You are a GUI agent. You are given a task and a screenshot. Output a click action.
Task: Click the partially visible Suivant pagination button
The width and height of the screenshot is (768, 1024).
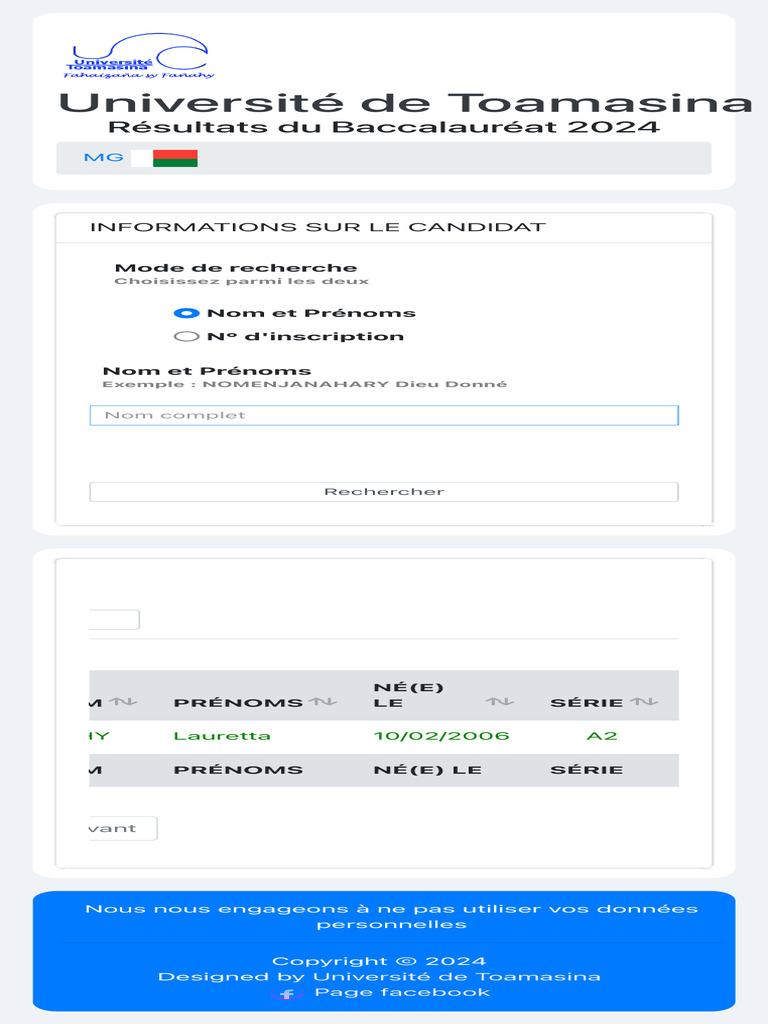122,828
